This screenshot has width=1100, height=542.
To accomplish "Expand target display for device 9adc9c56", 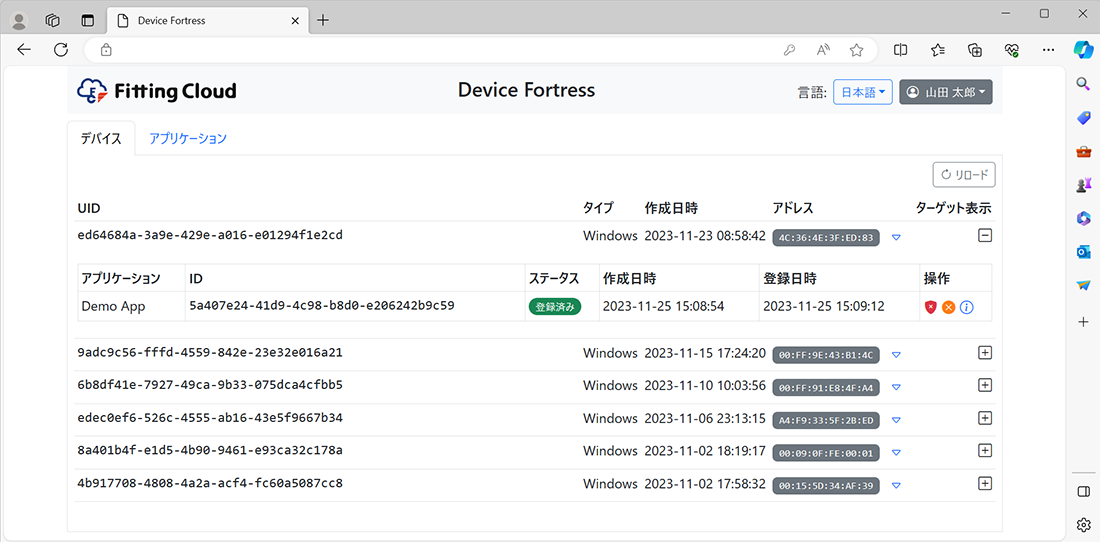I will (x=984, y=353).
